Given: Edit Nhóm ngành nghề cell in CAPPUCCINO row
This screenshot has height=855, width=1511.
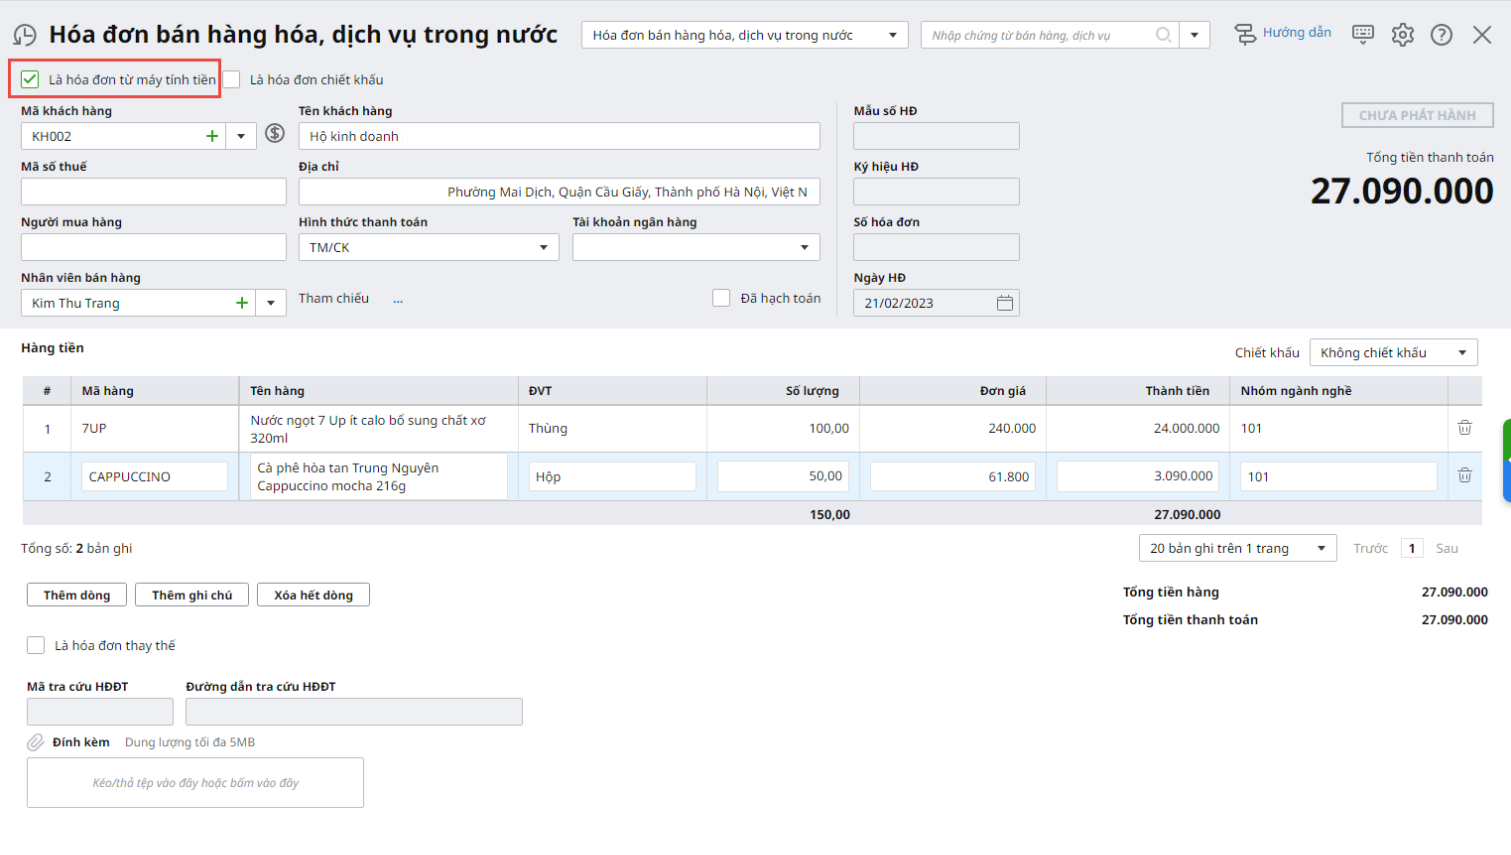Looking at the screenshot, I should point(1339,476).
